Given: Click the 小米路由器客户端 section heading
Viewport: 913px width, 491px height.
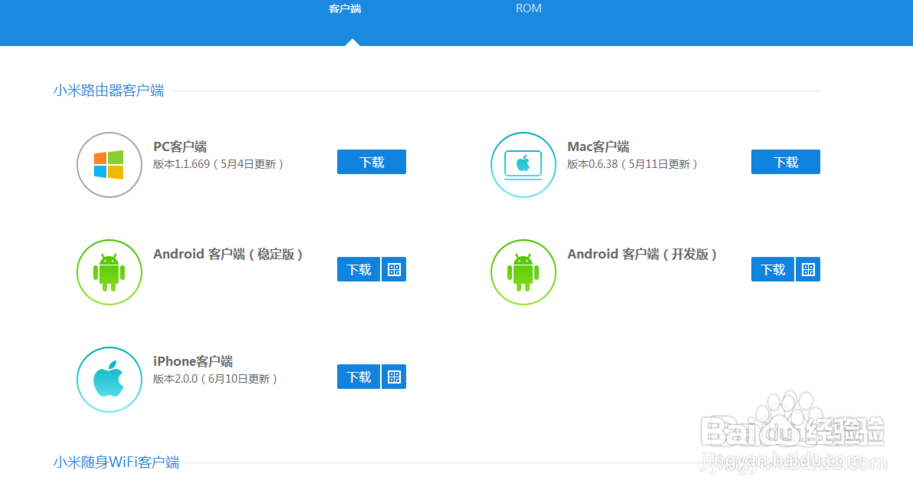Looking at the screenshot, I should (109, 90).
